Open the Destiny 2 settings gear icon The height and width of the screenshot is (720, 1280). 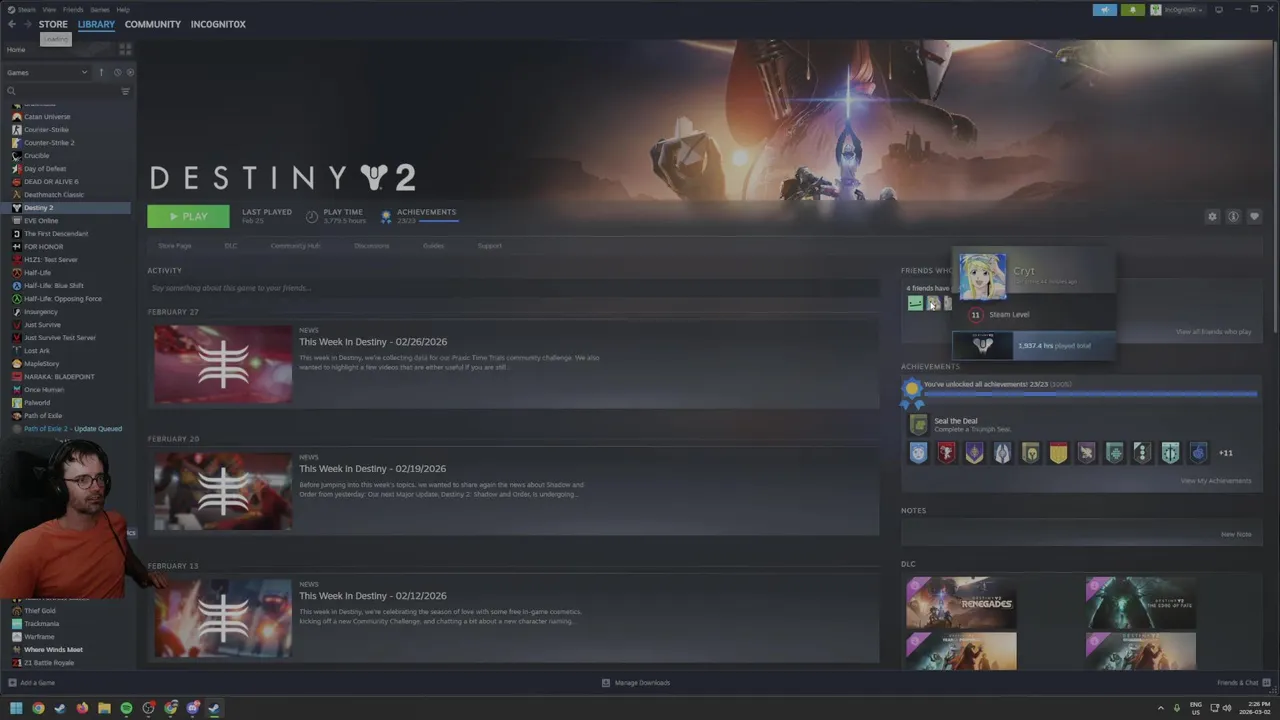pos(1212,216)
